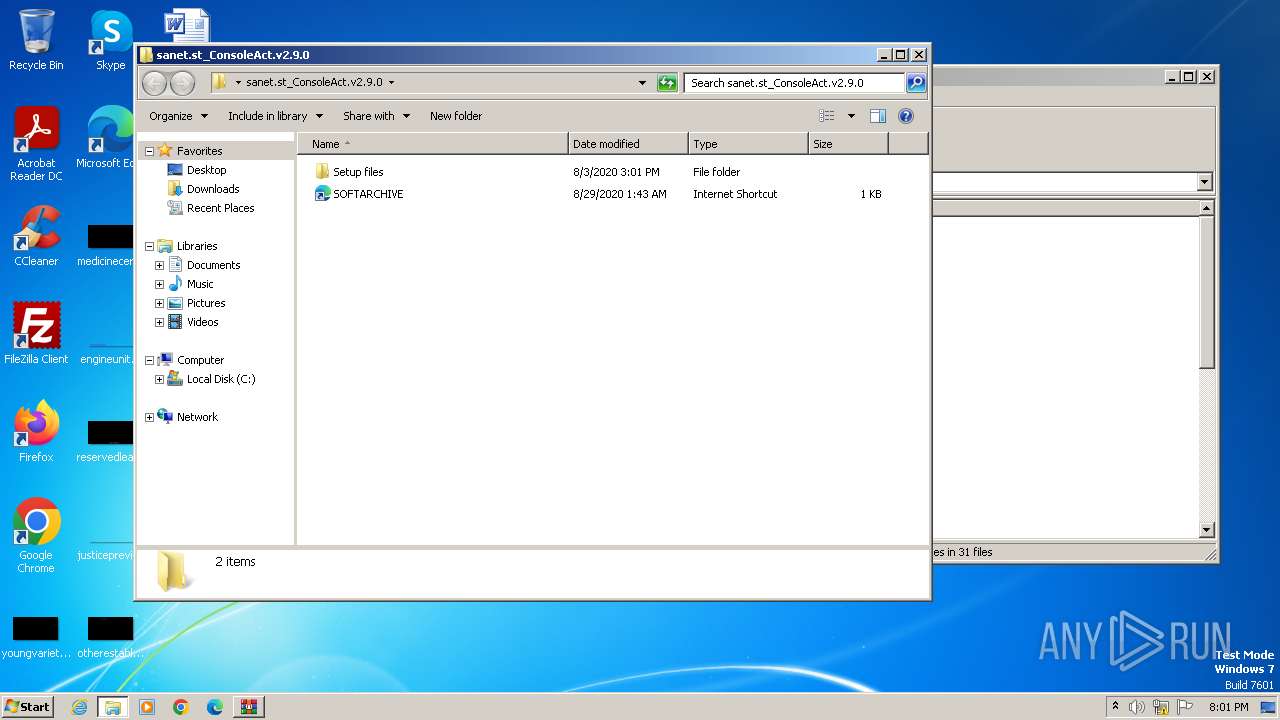Click the clock showing 8:01 PM
This screenshot has width=1280, height=720.
(1228, 707)
